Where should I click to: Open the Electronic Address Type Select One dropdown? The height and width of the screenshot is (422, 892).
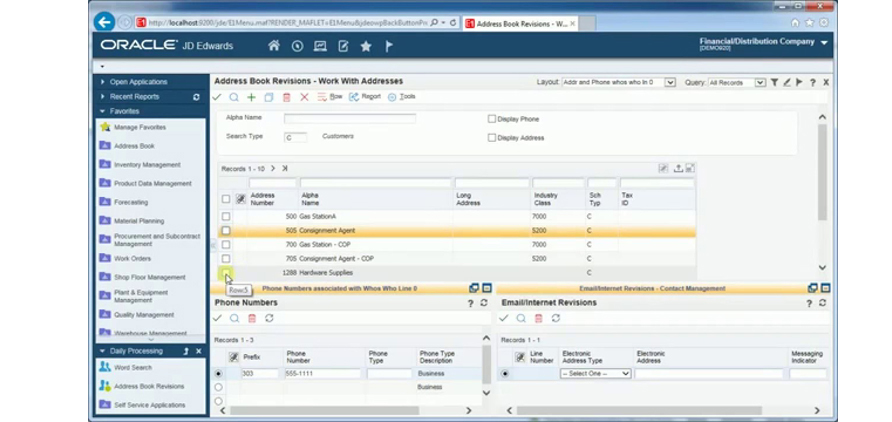(x=596, y=374)
